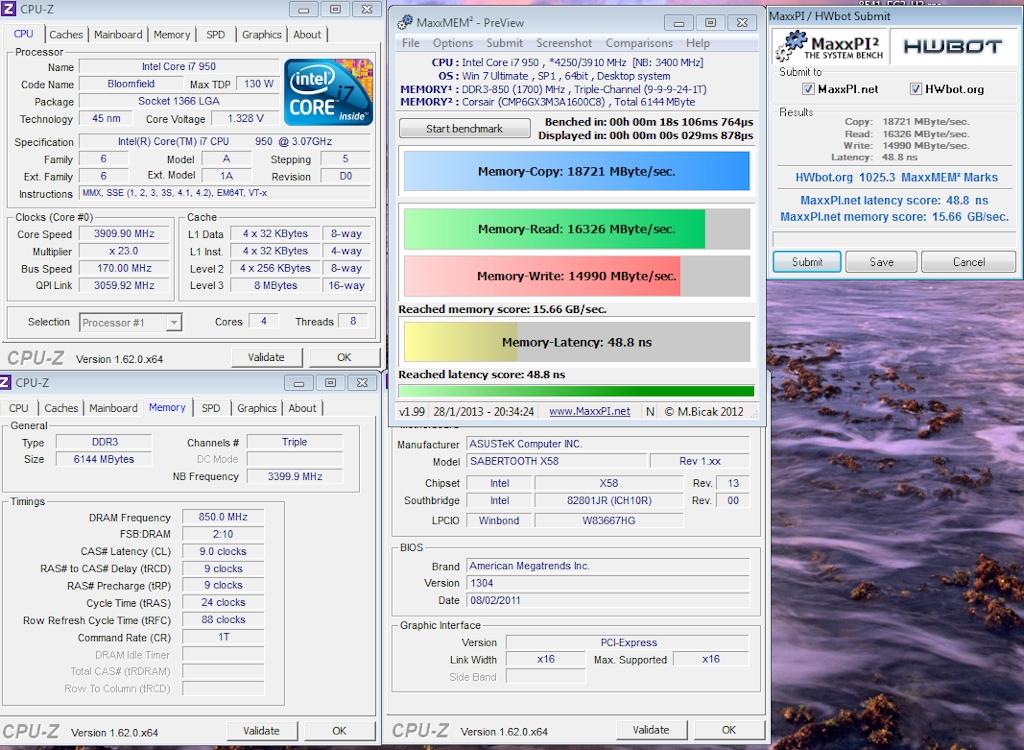This screenshot has height=750, width=1024.
Task: Open the Options menu in MaxxMEM
Action: [453, 43]
